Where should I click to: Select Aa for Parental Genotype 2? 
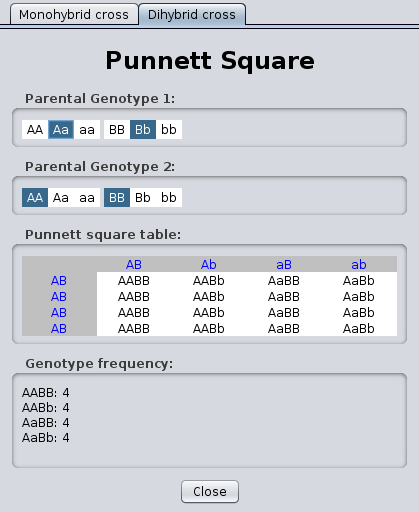(61, 197)
